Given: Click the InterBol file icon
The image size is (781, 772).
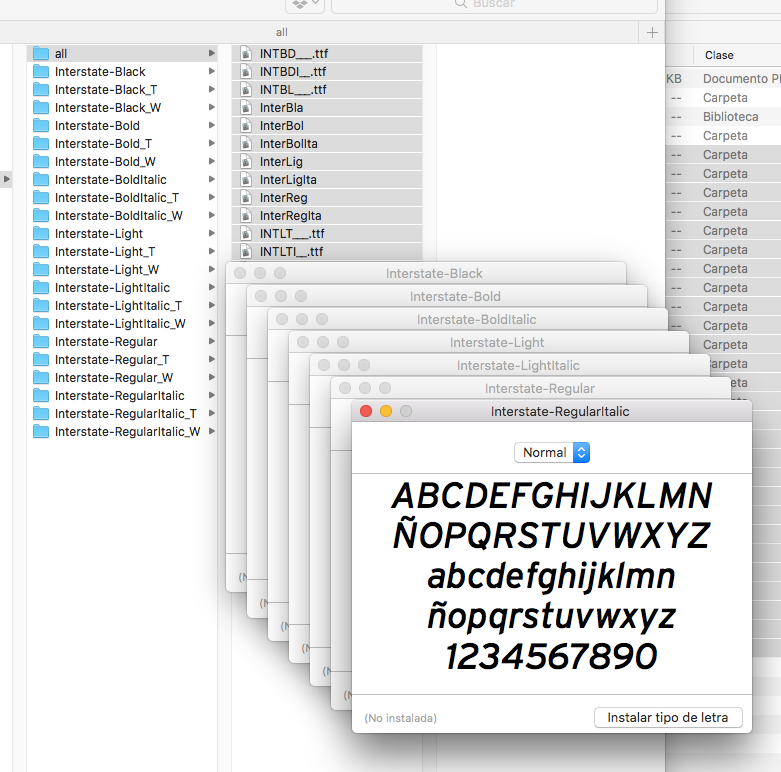Looking at the screenshot, I should pyautogui.click(x=246, y=125).
